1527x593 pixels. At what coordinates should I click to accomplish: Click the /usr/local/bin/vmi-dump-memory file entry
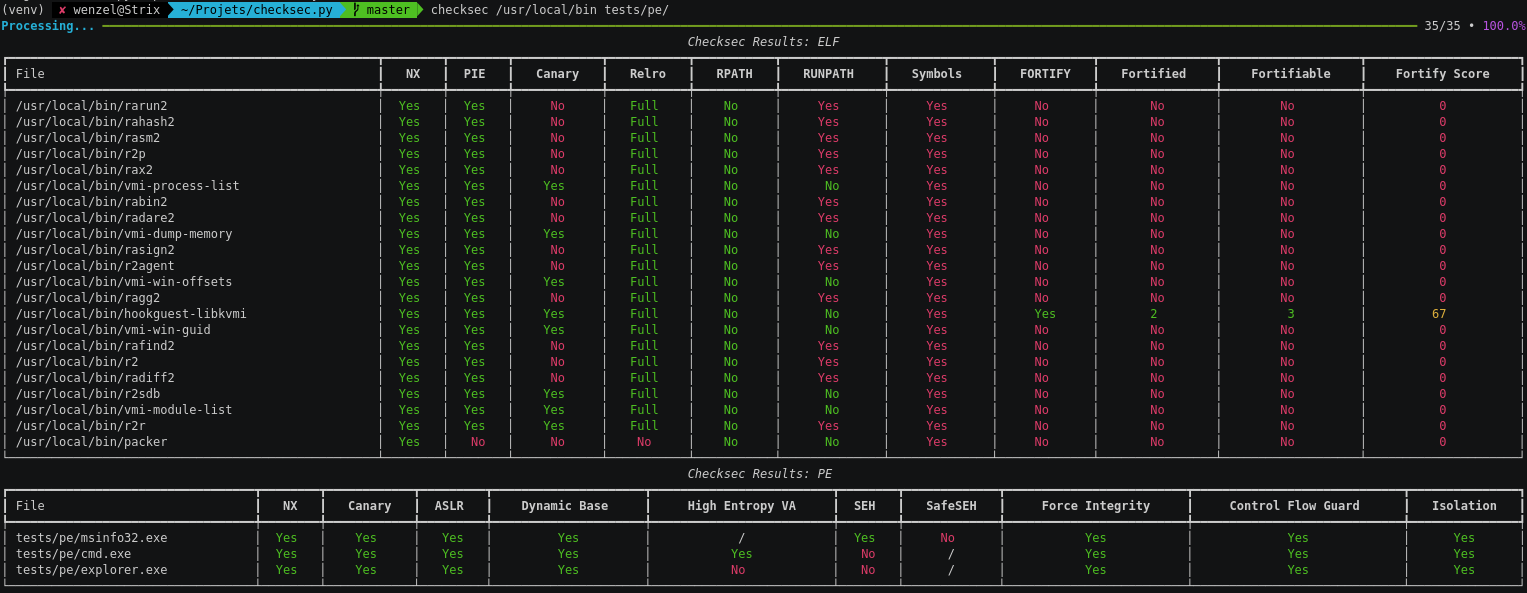(x=124, y=234)
